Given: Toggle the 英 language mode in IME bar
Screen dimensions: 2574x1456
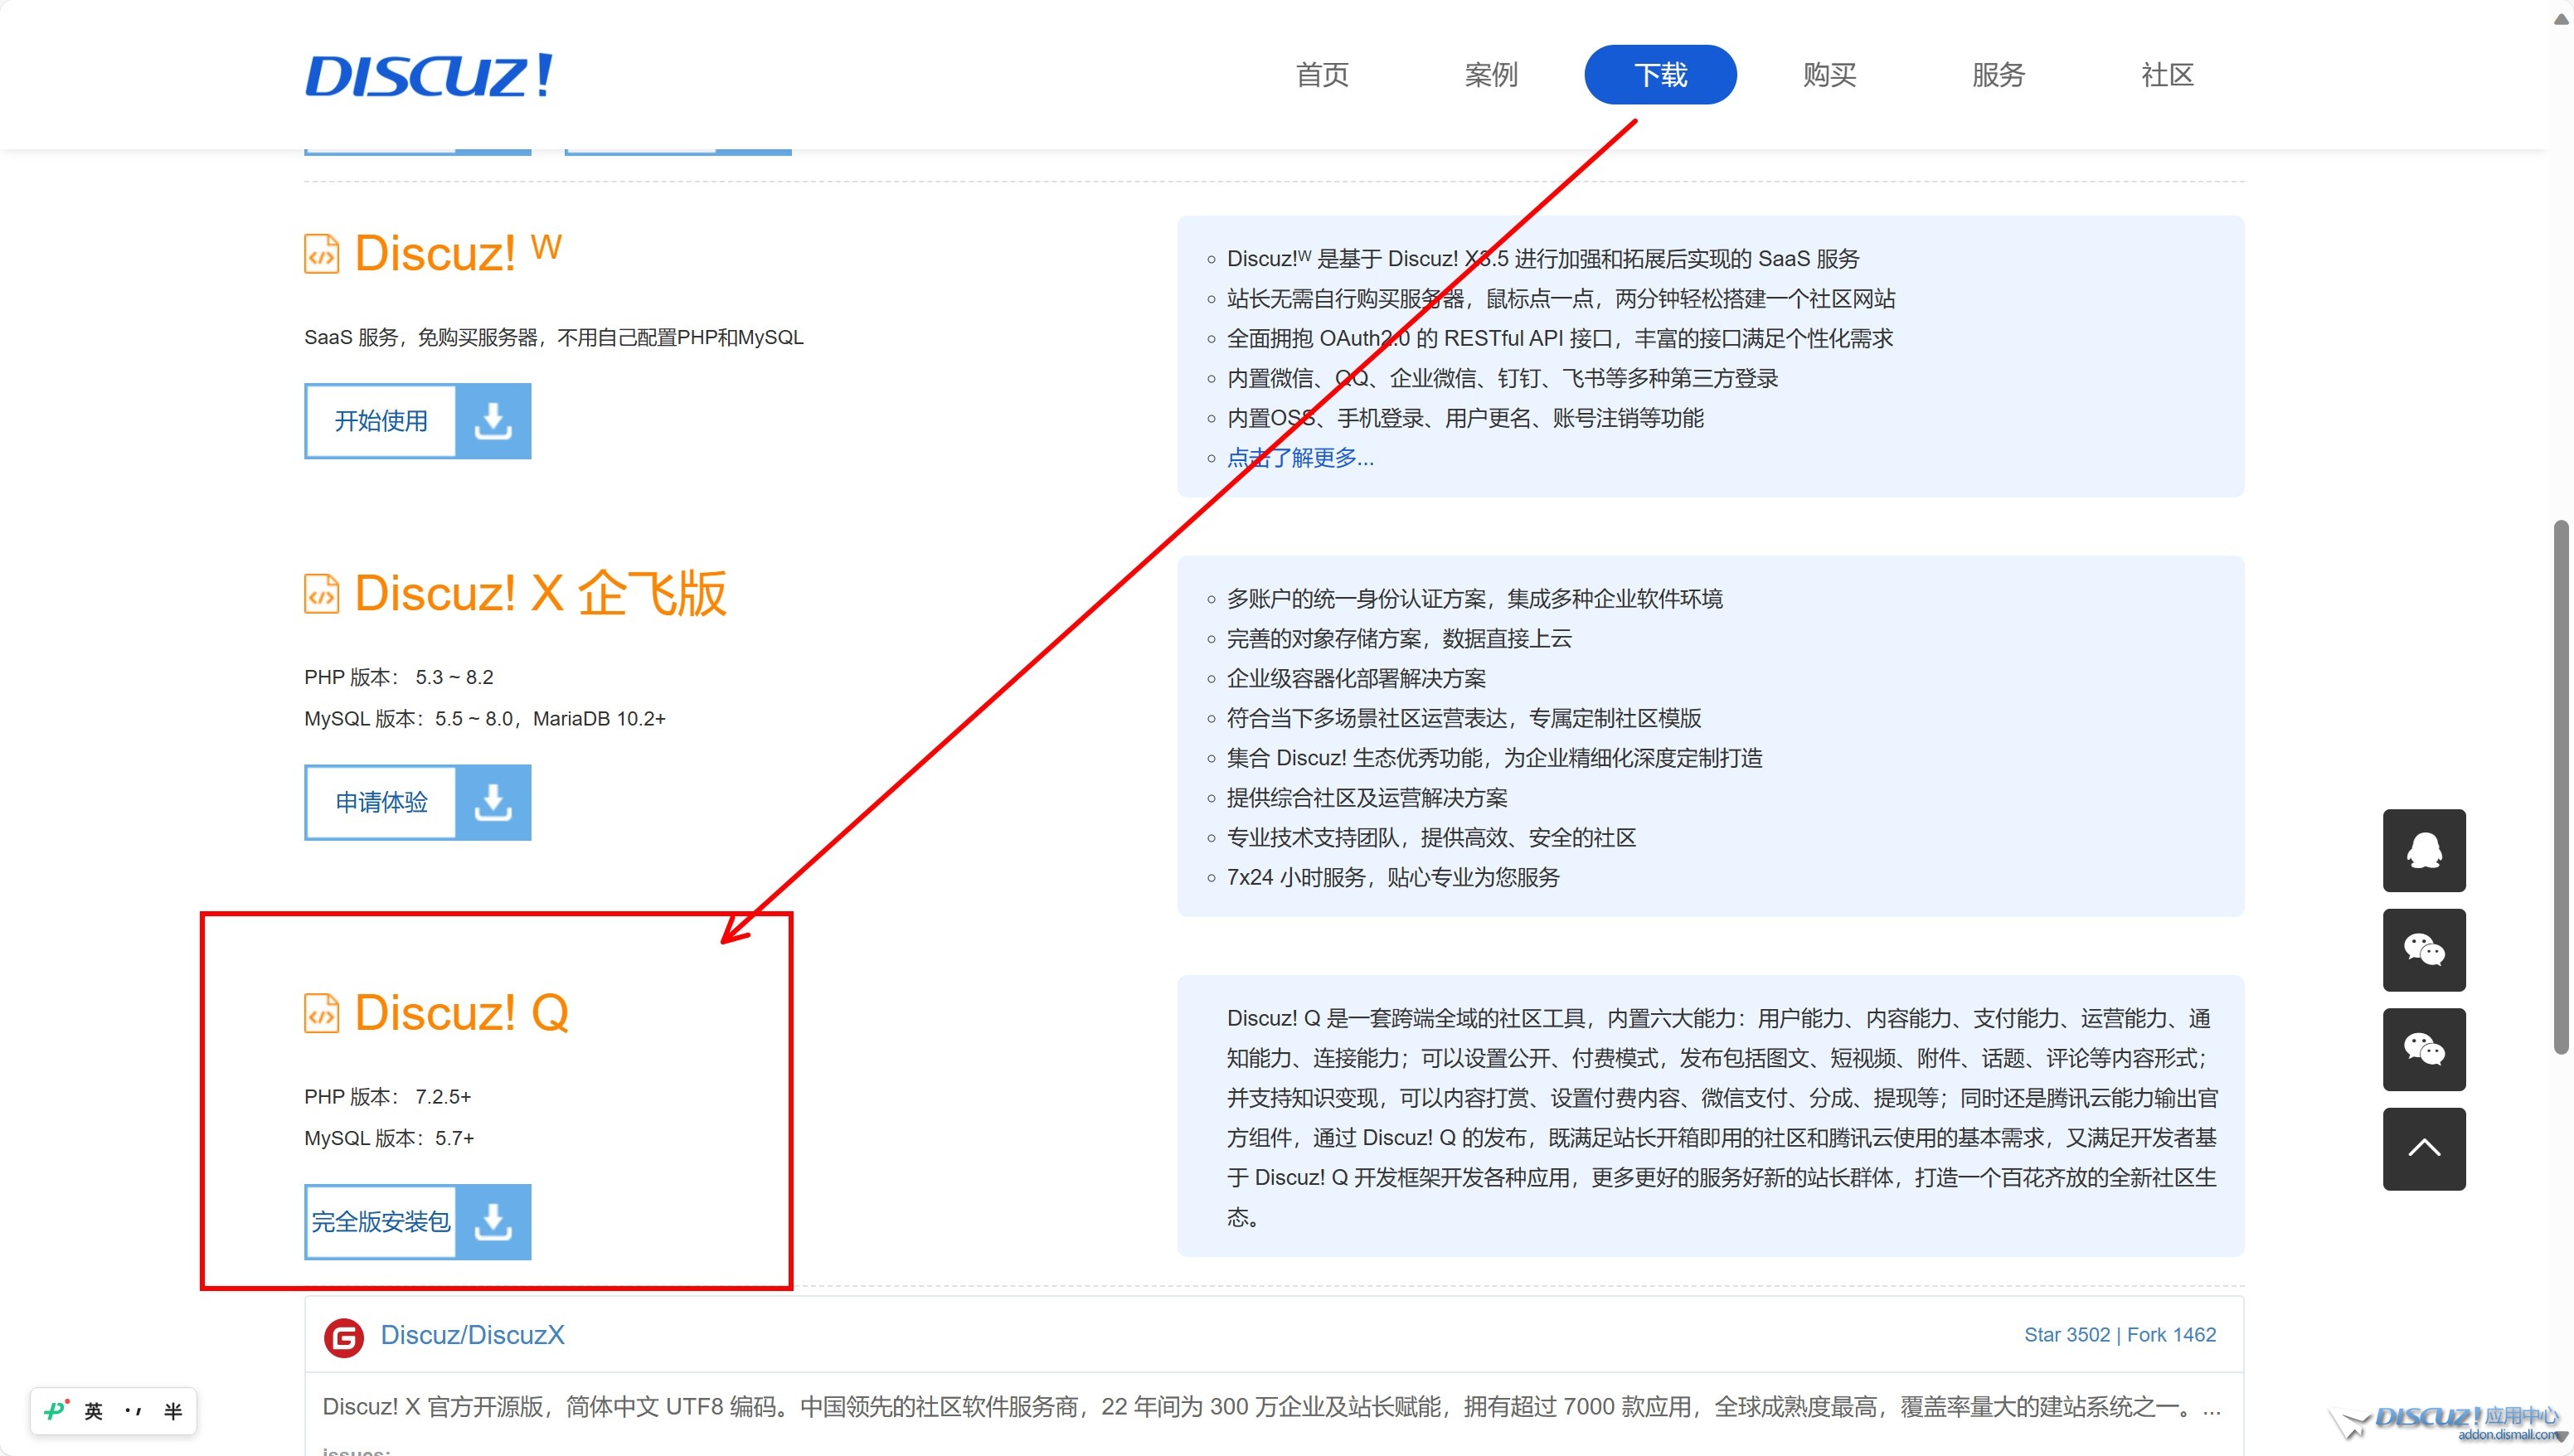Looking at the screenshot, I should click(94, 1411).
